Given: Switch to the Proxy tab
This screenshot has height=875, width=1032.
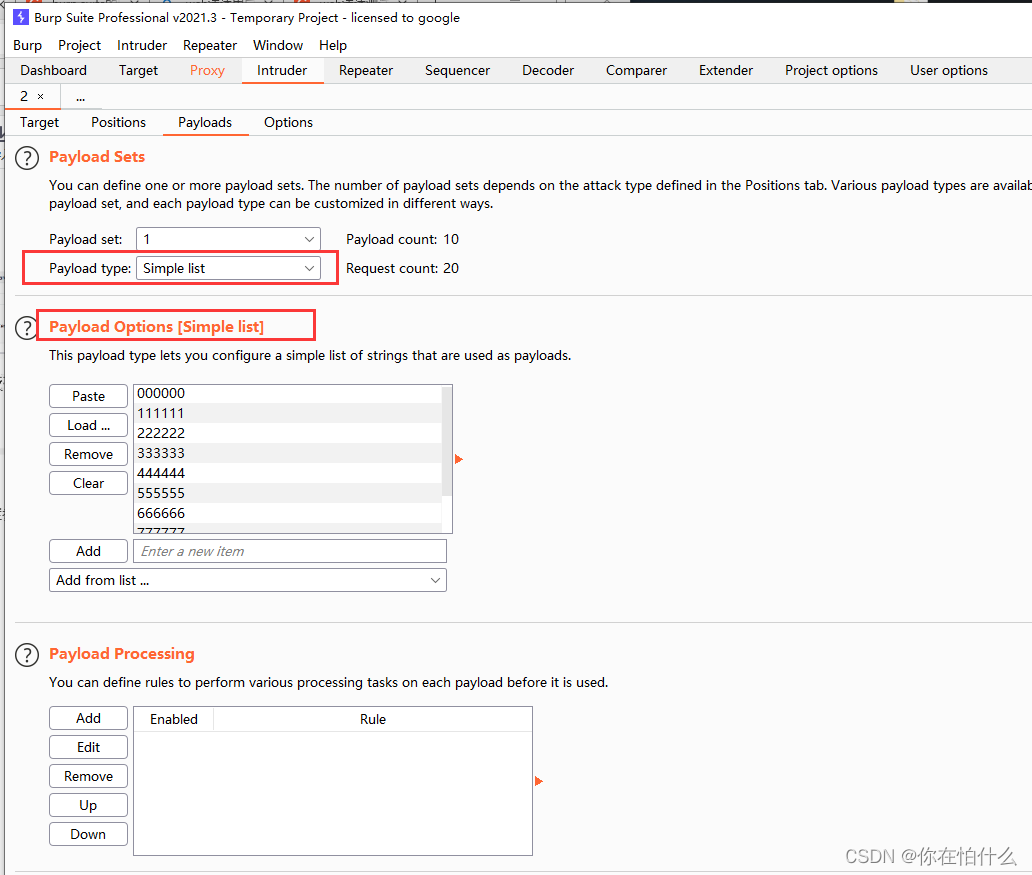Looking at the screenshot, I should click(207, 70).
